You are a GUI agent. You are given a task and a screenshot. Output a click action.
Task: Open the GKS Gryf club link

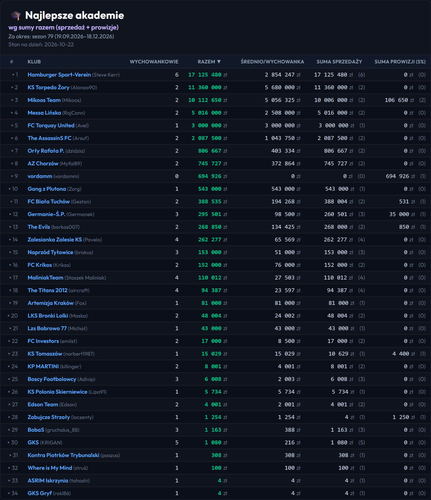point(39,493)
